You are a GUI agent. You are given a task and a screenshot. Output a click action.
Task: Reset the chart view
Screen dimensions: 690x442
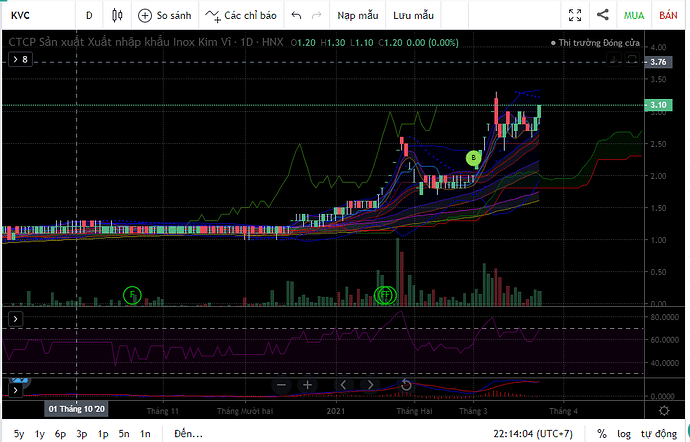click(406, 385)
